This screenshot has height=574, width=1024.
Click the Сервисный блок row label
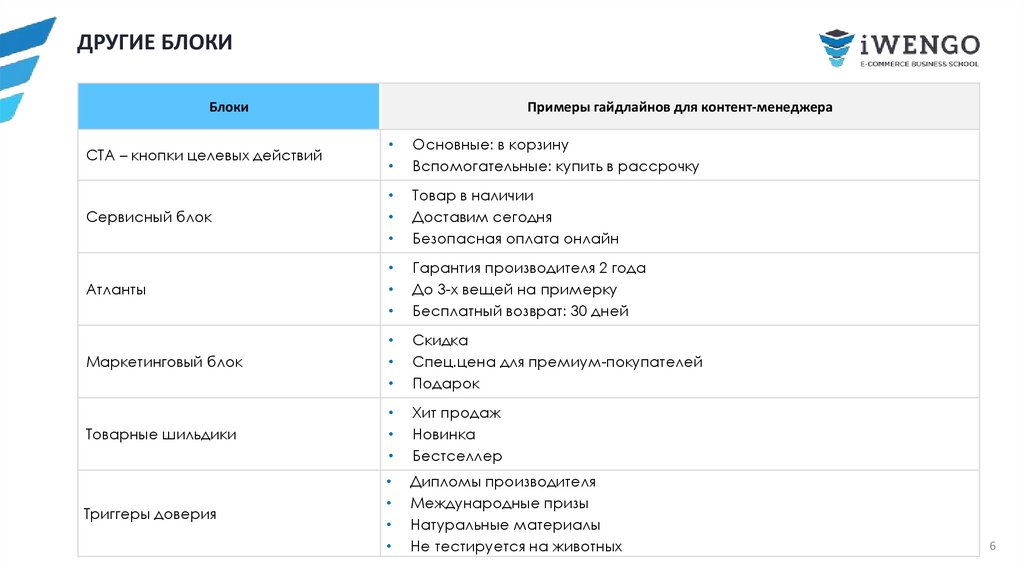tap(150, 217)
